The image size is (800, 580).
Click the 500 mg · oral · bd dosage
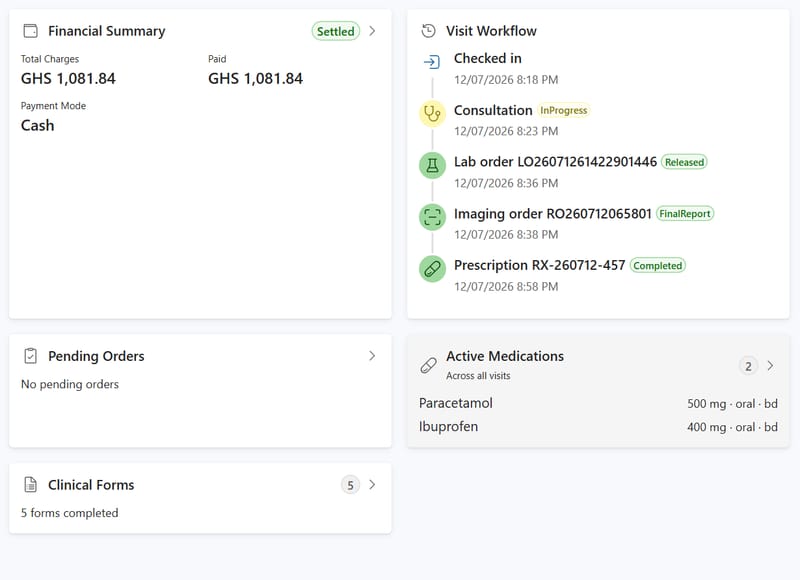click(732, 404)
